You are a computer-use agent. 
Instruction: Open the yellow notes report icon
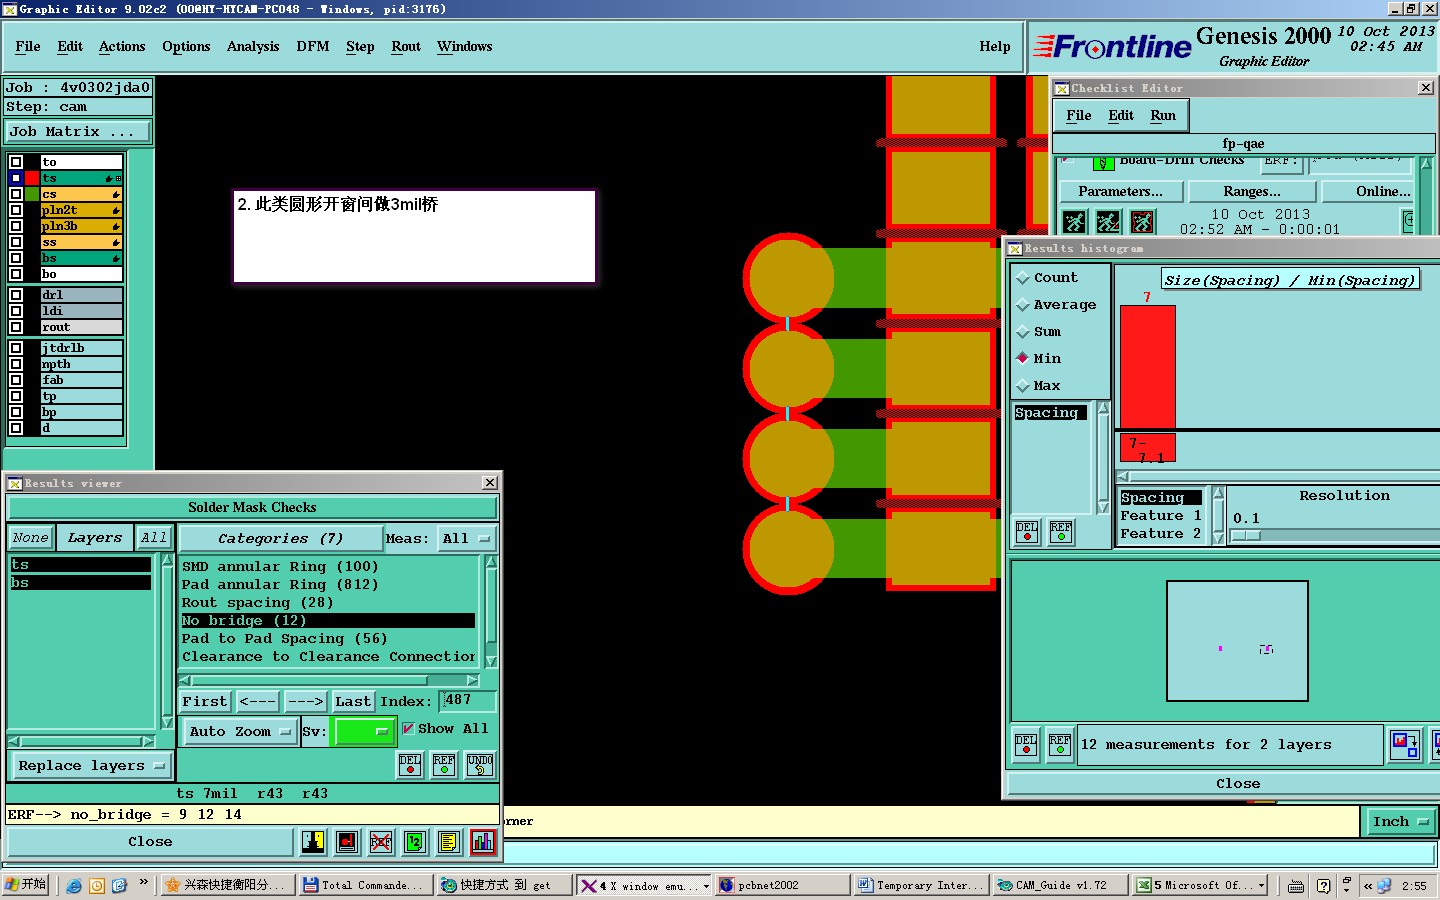coord(449,842)
